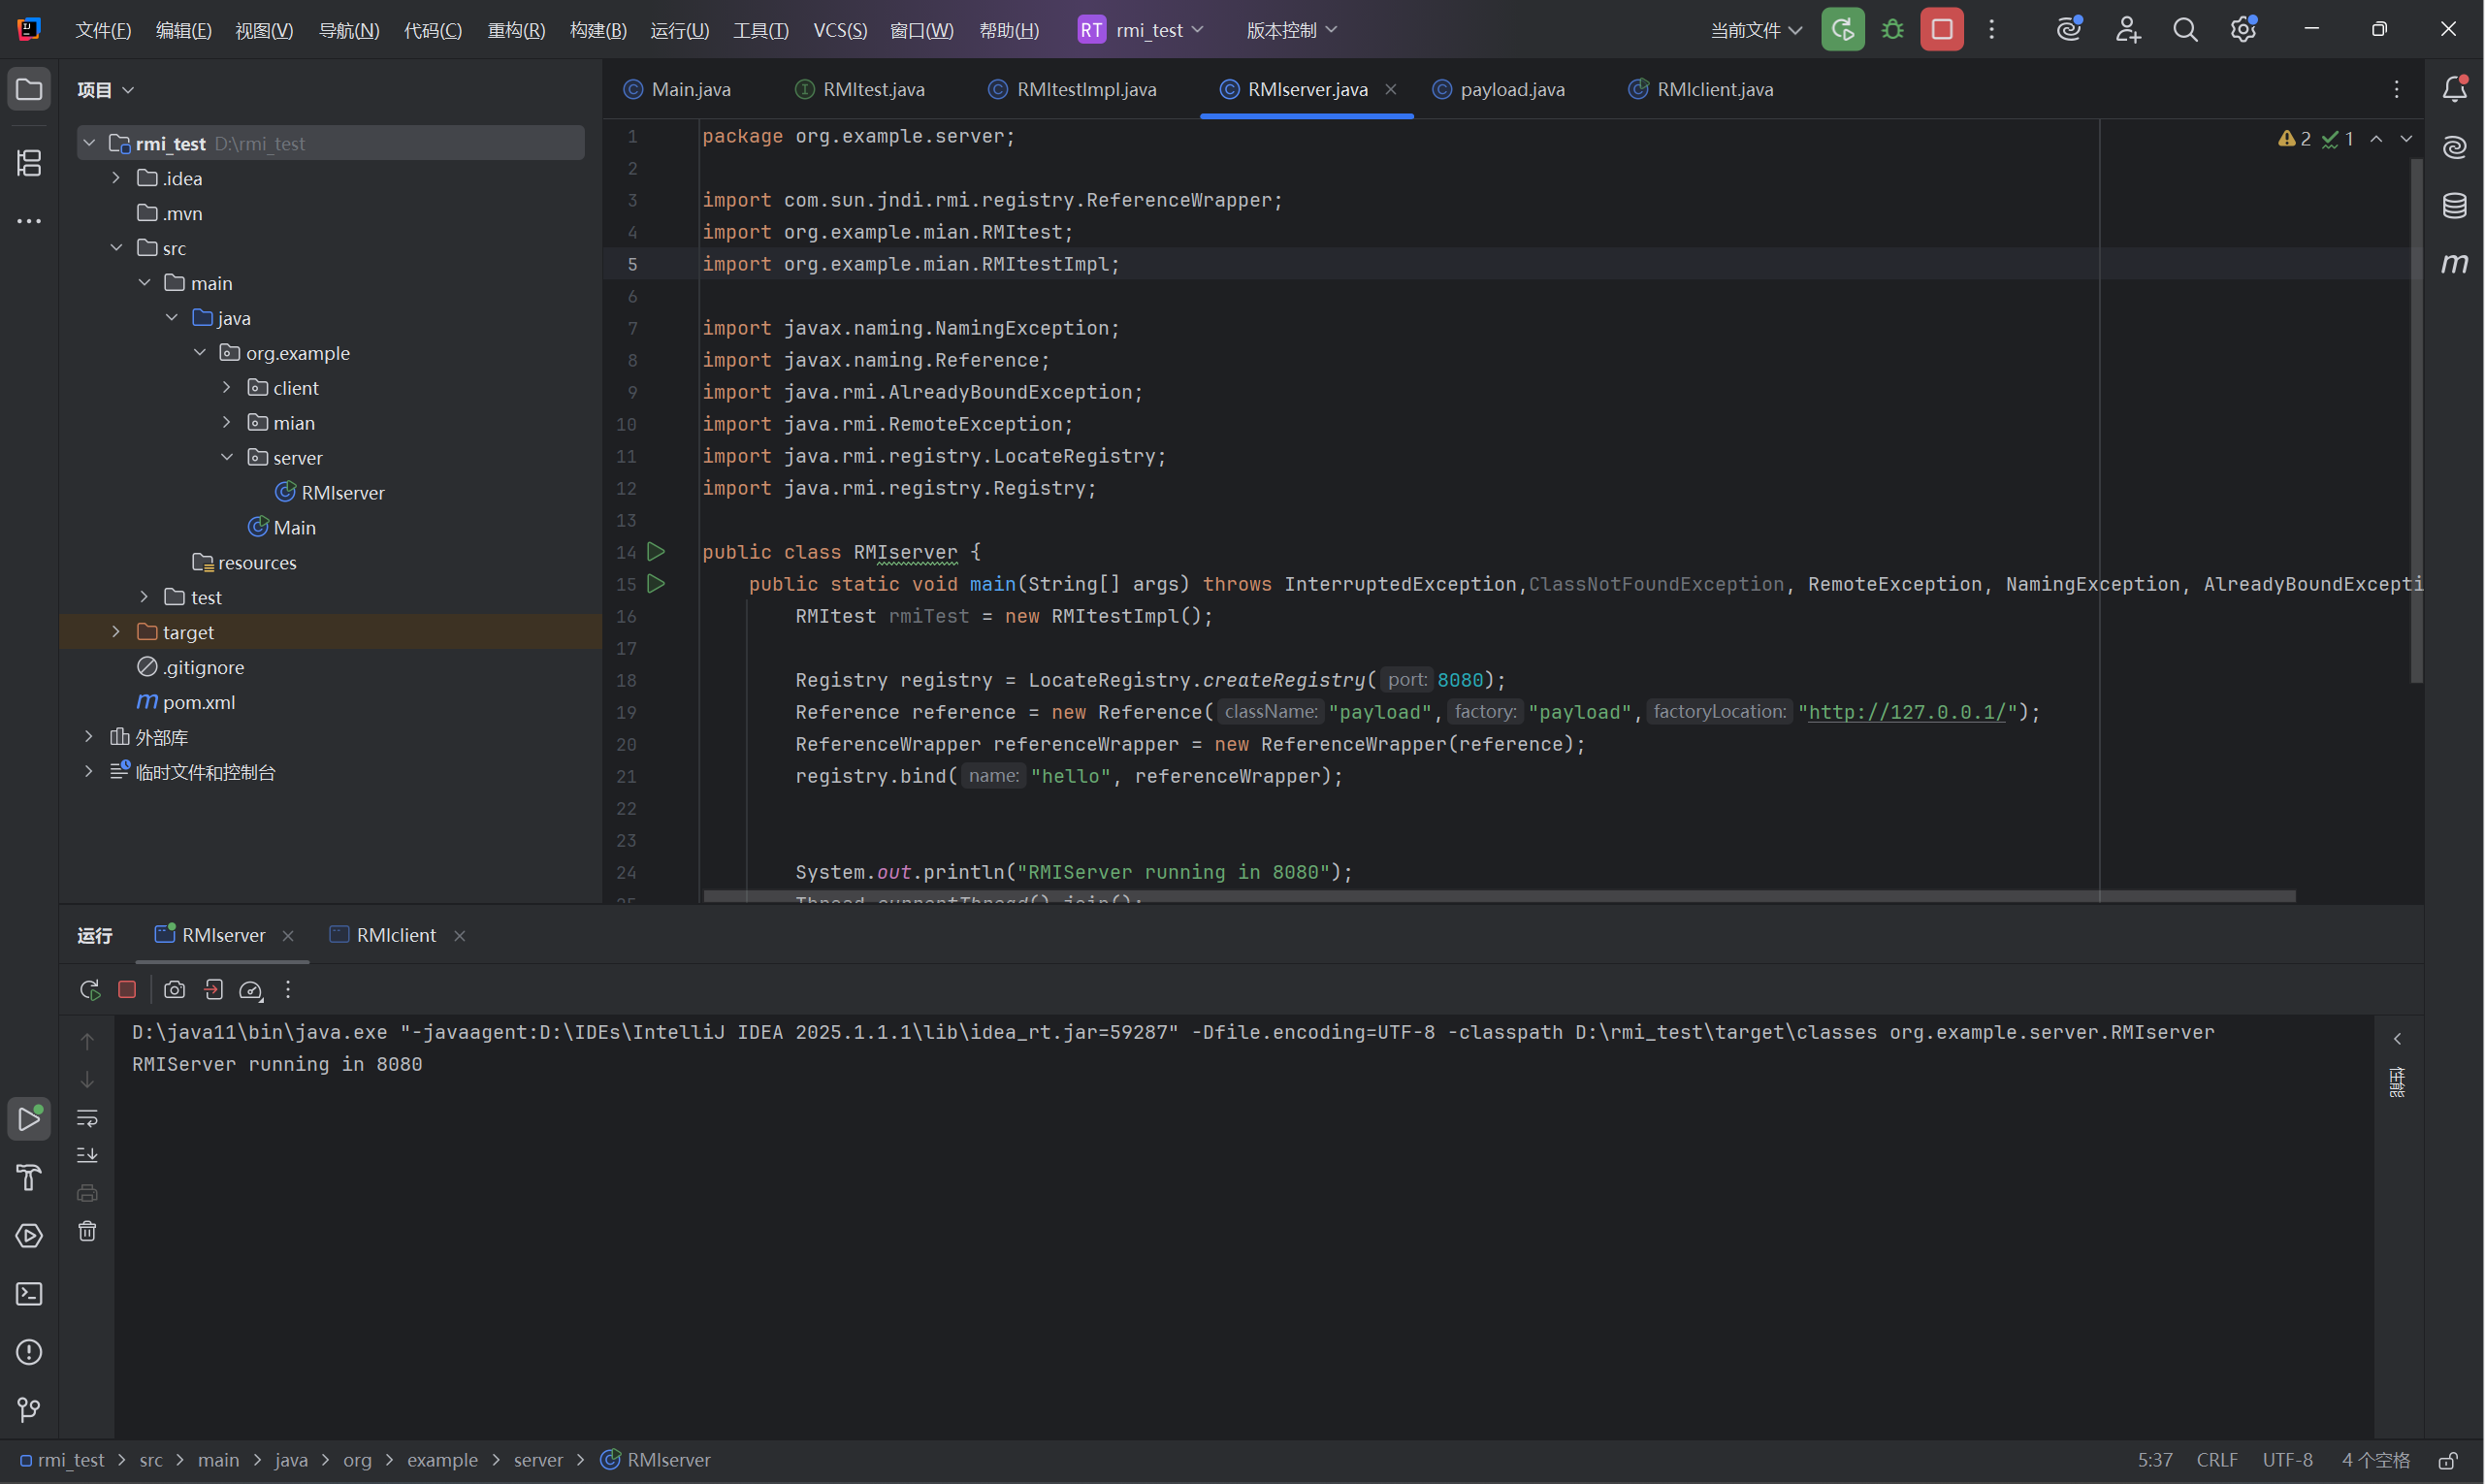The height and width of the screenshot is (1484, 2485).
Task: Open the http://127.0.0.1/ link in code
Action: tap(1907, 712)
